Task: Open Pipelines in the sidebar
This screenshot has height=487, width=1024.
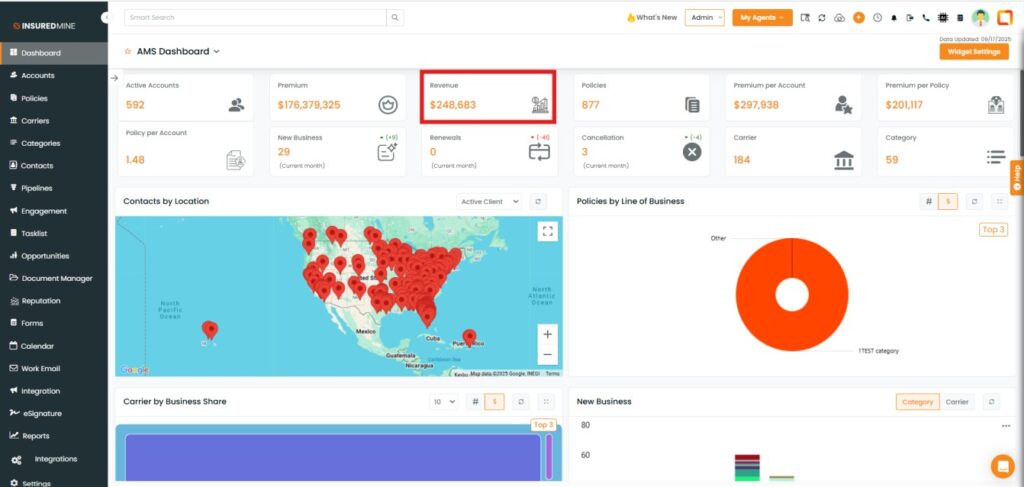Action: 36,188
